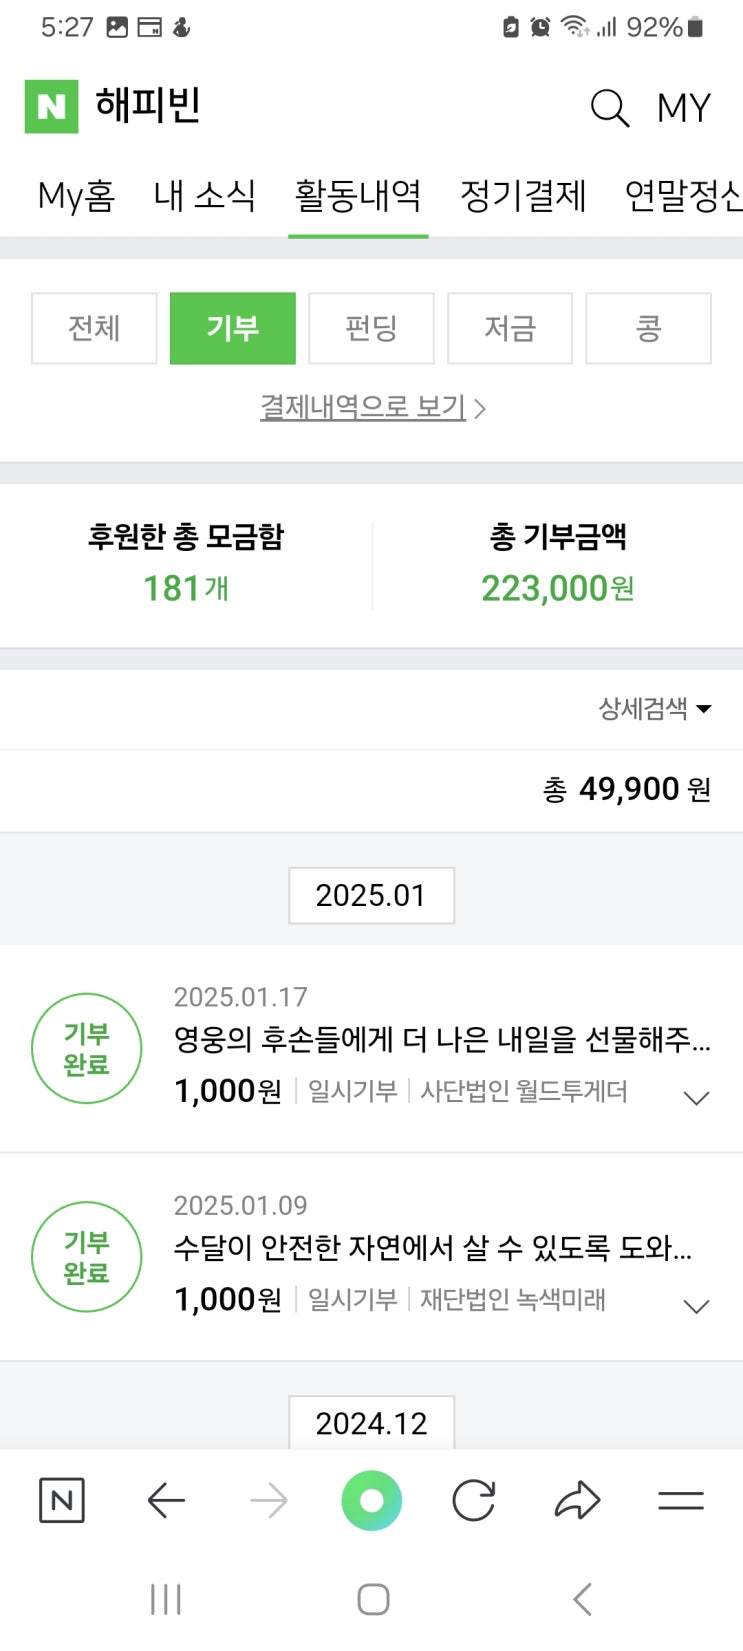Open the search magnifier icon
This screenshot has height=1651, width=743.
click(x=609, y=107)
